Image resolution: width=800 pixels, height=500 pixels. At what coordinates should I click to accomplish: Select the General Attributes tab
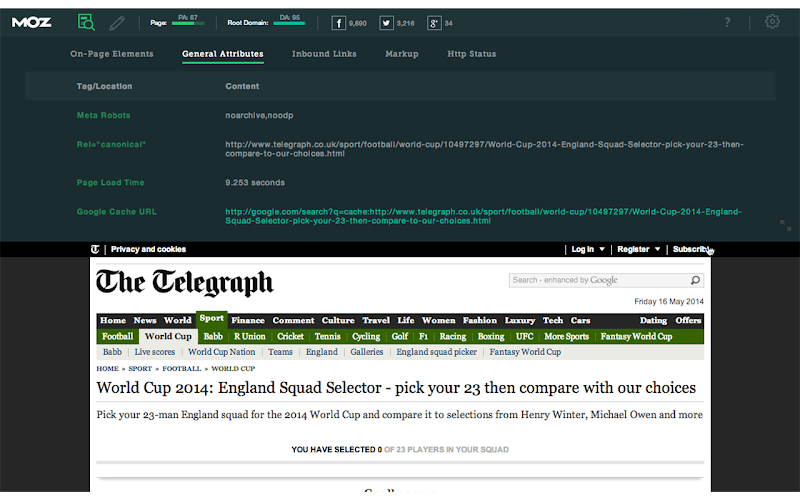click(x=222, y=54)
